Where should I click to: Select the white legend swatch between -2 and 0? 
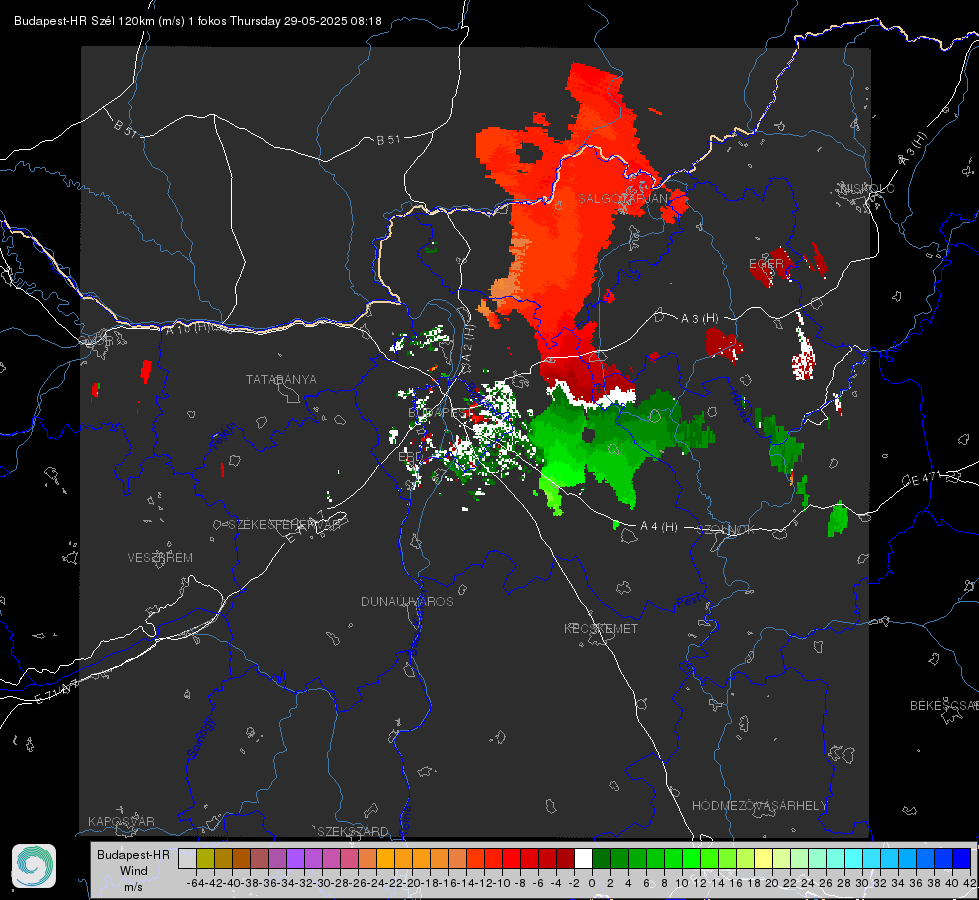583,858
